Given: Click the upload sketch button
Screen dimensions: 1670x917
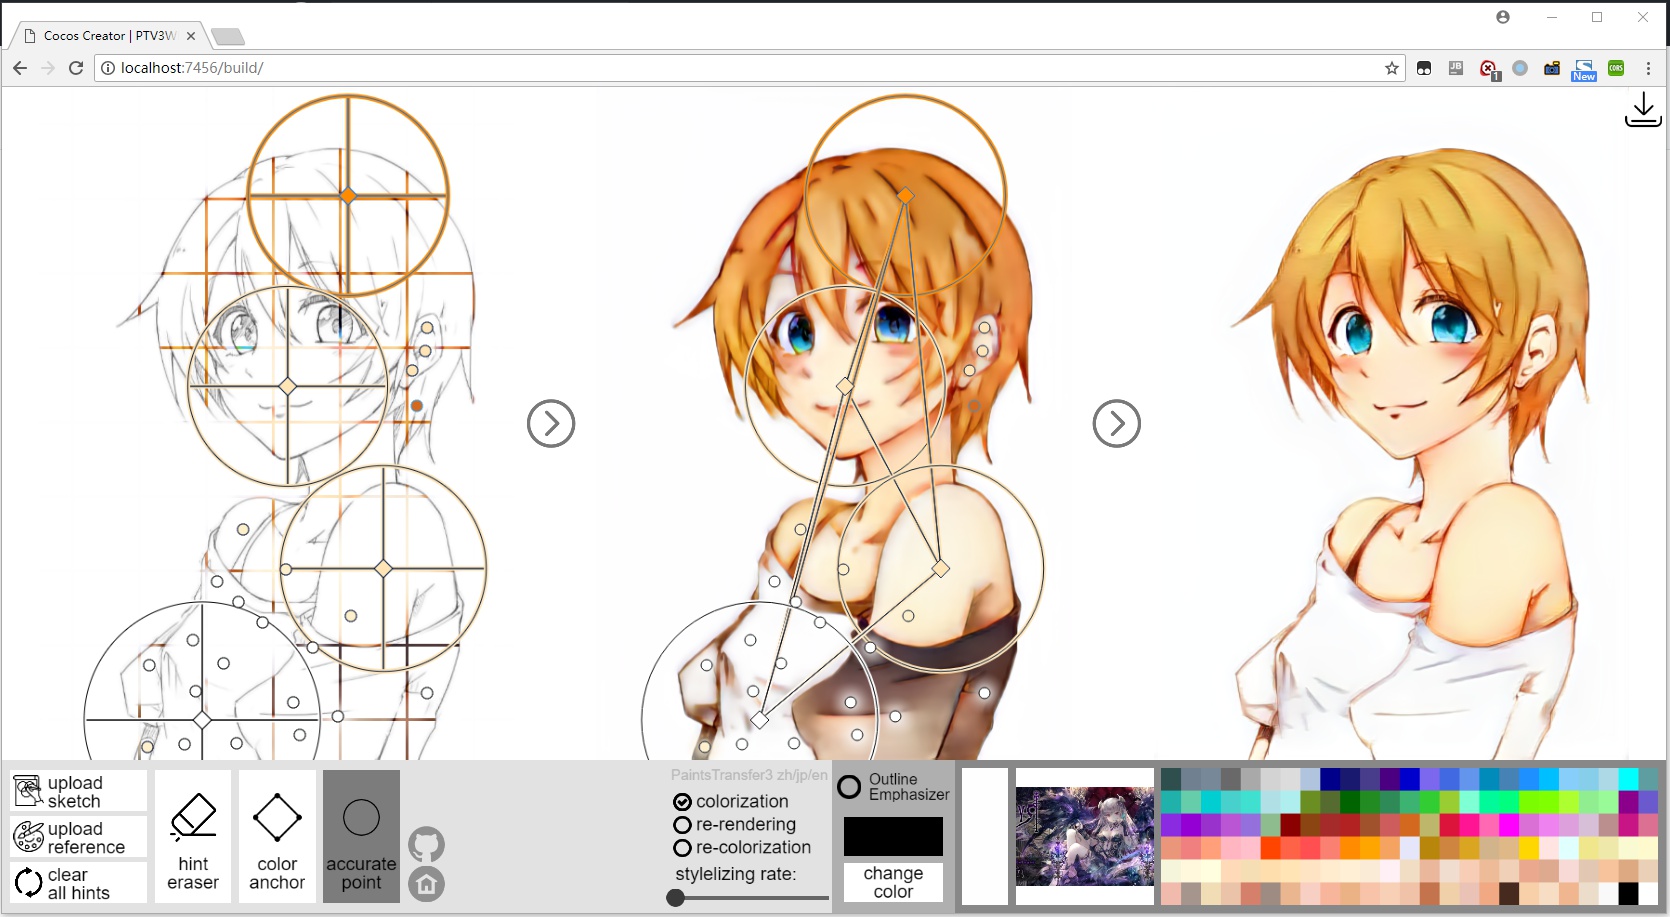Looking at the screenshot, I should (78, 791).
